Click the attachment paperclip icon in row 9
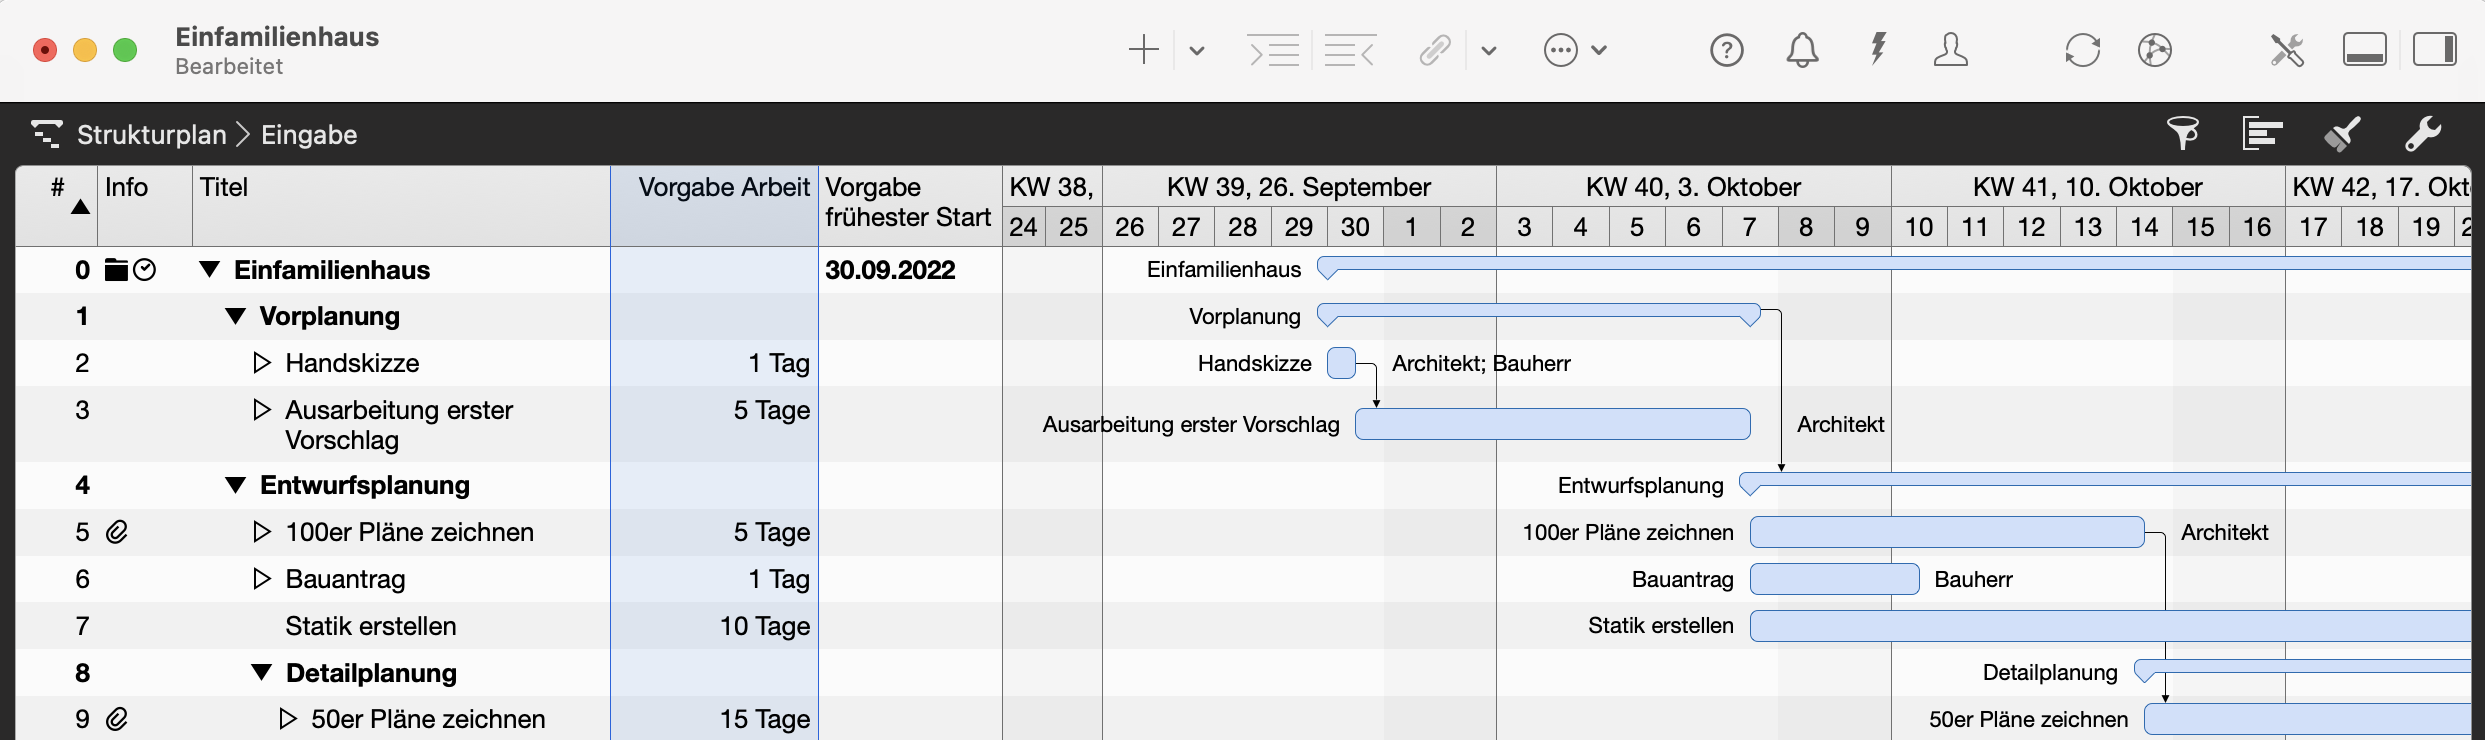Screen dimensions: 2485x740 coord(117,719)
